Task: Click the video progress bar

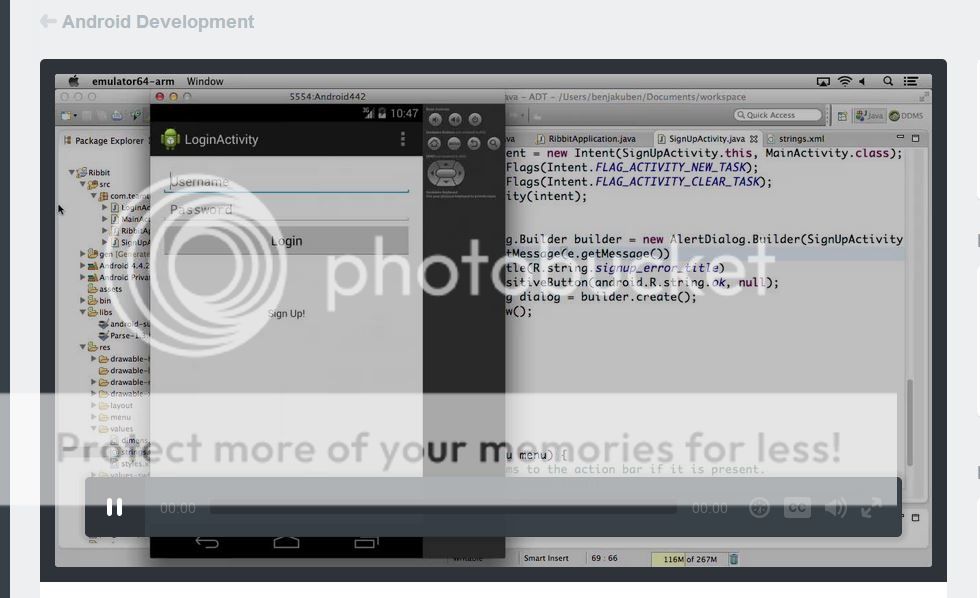Action: pos(442,509)
